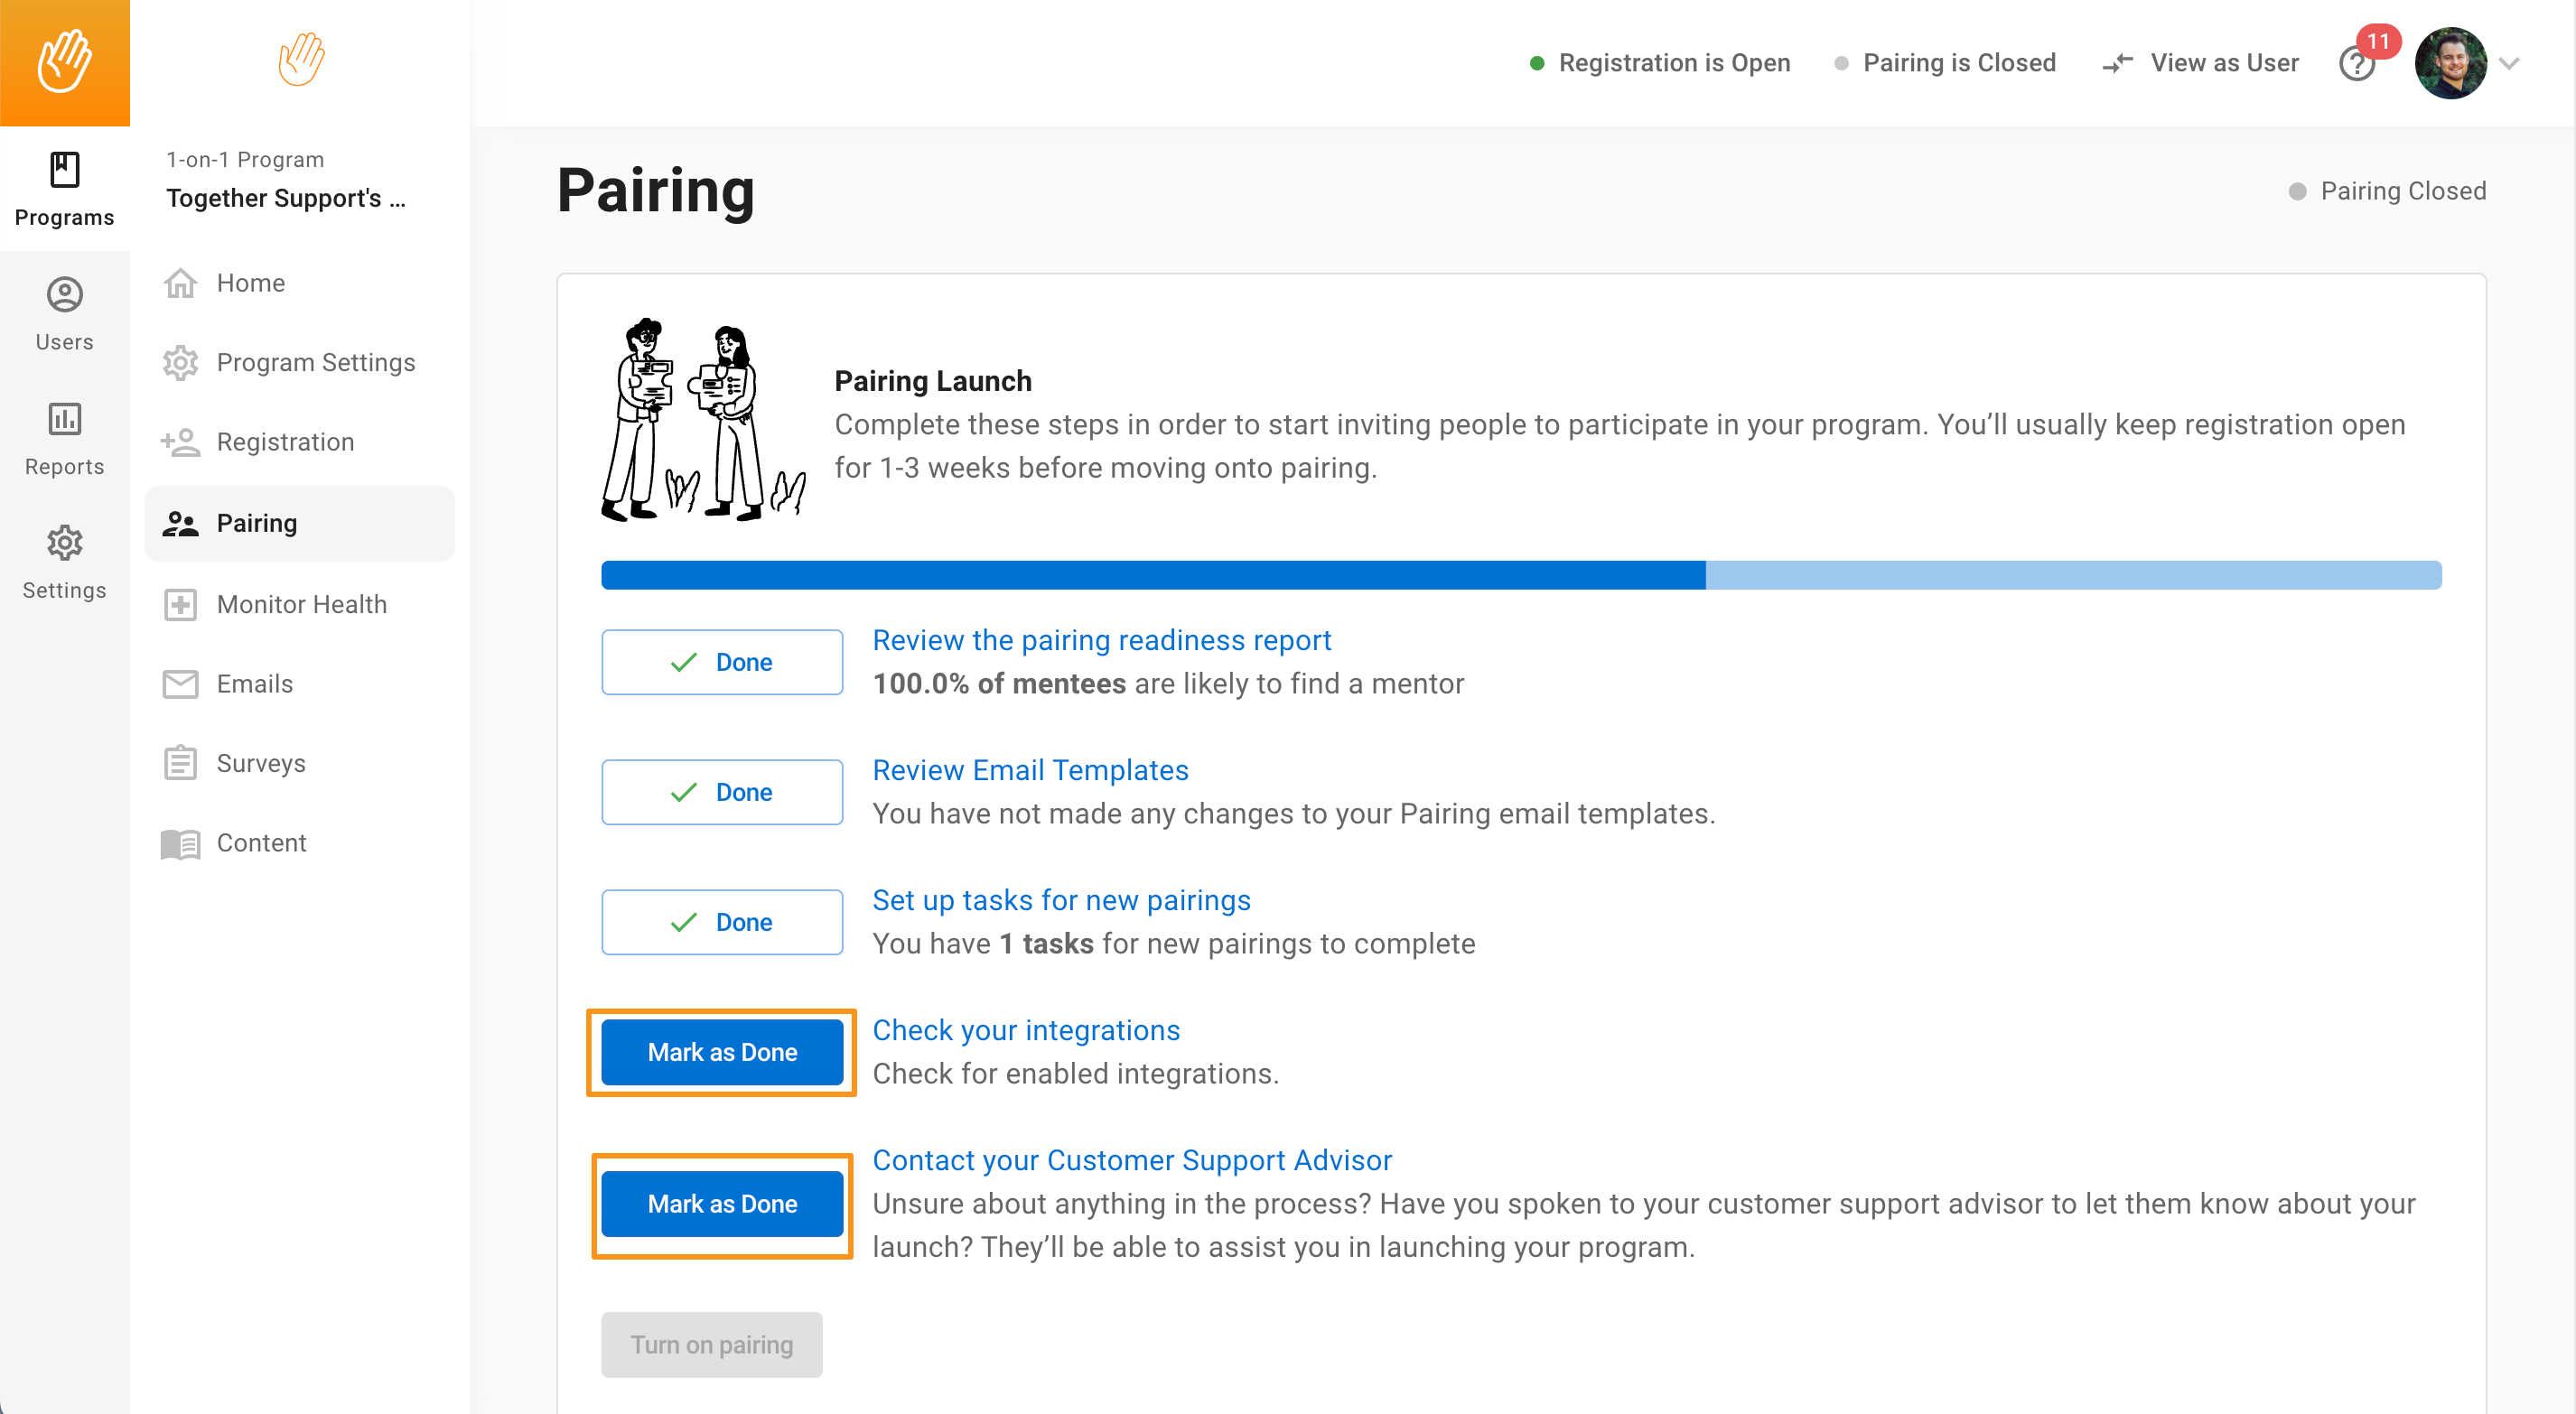
Task: Click the Content book icon
Action: [x=181, y=843]
